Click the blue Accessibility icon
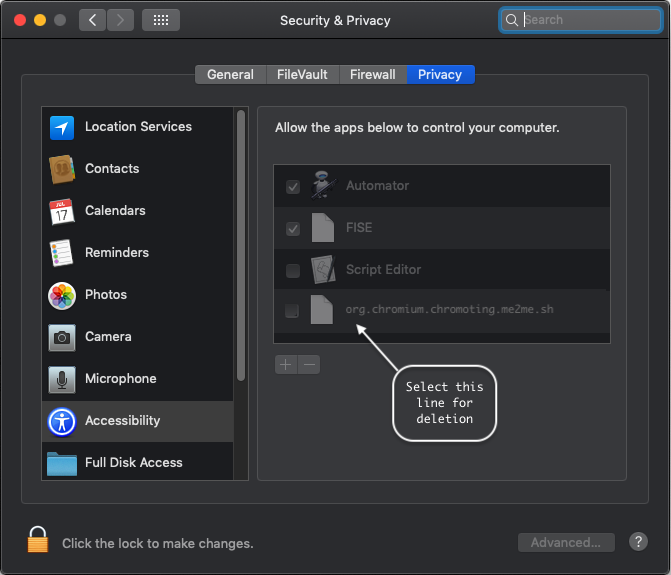The image size is (671, 575). click(62, 422)
